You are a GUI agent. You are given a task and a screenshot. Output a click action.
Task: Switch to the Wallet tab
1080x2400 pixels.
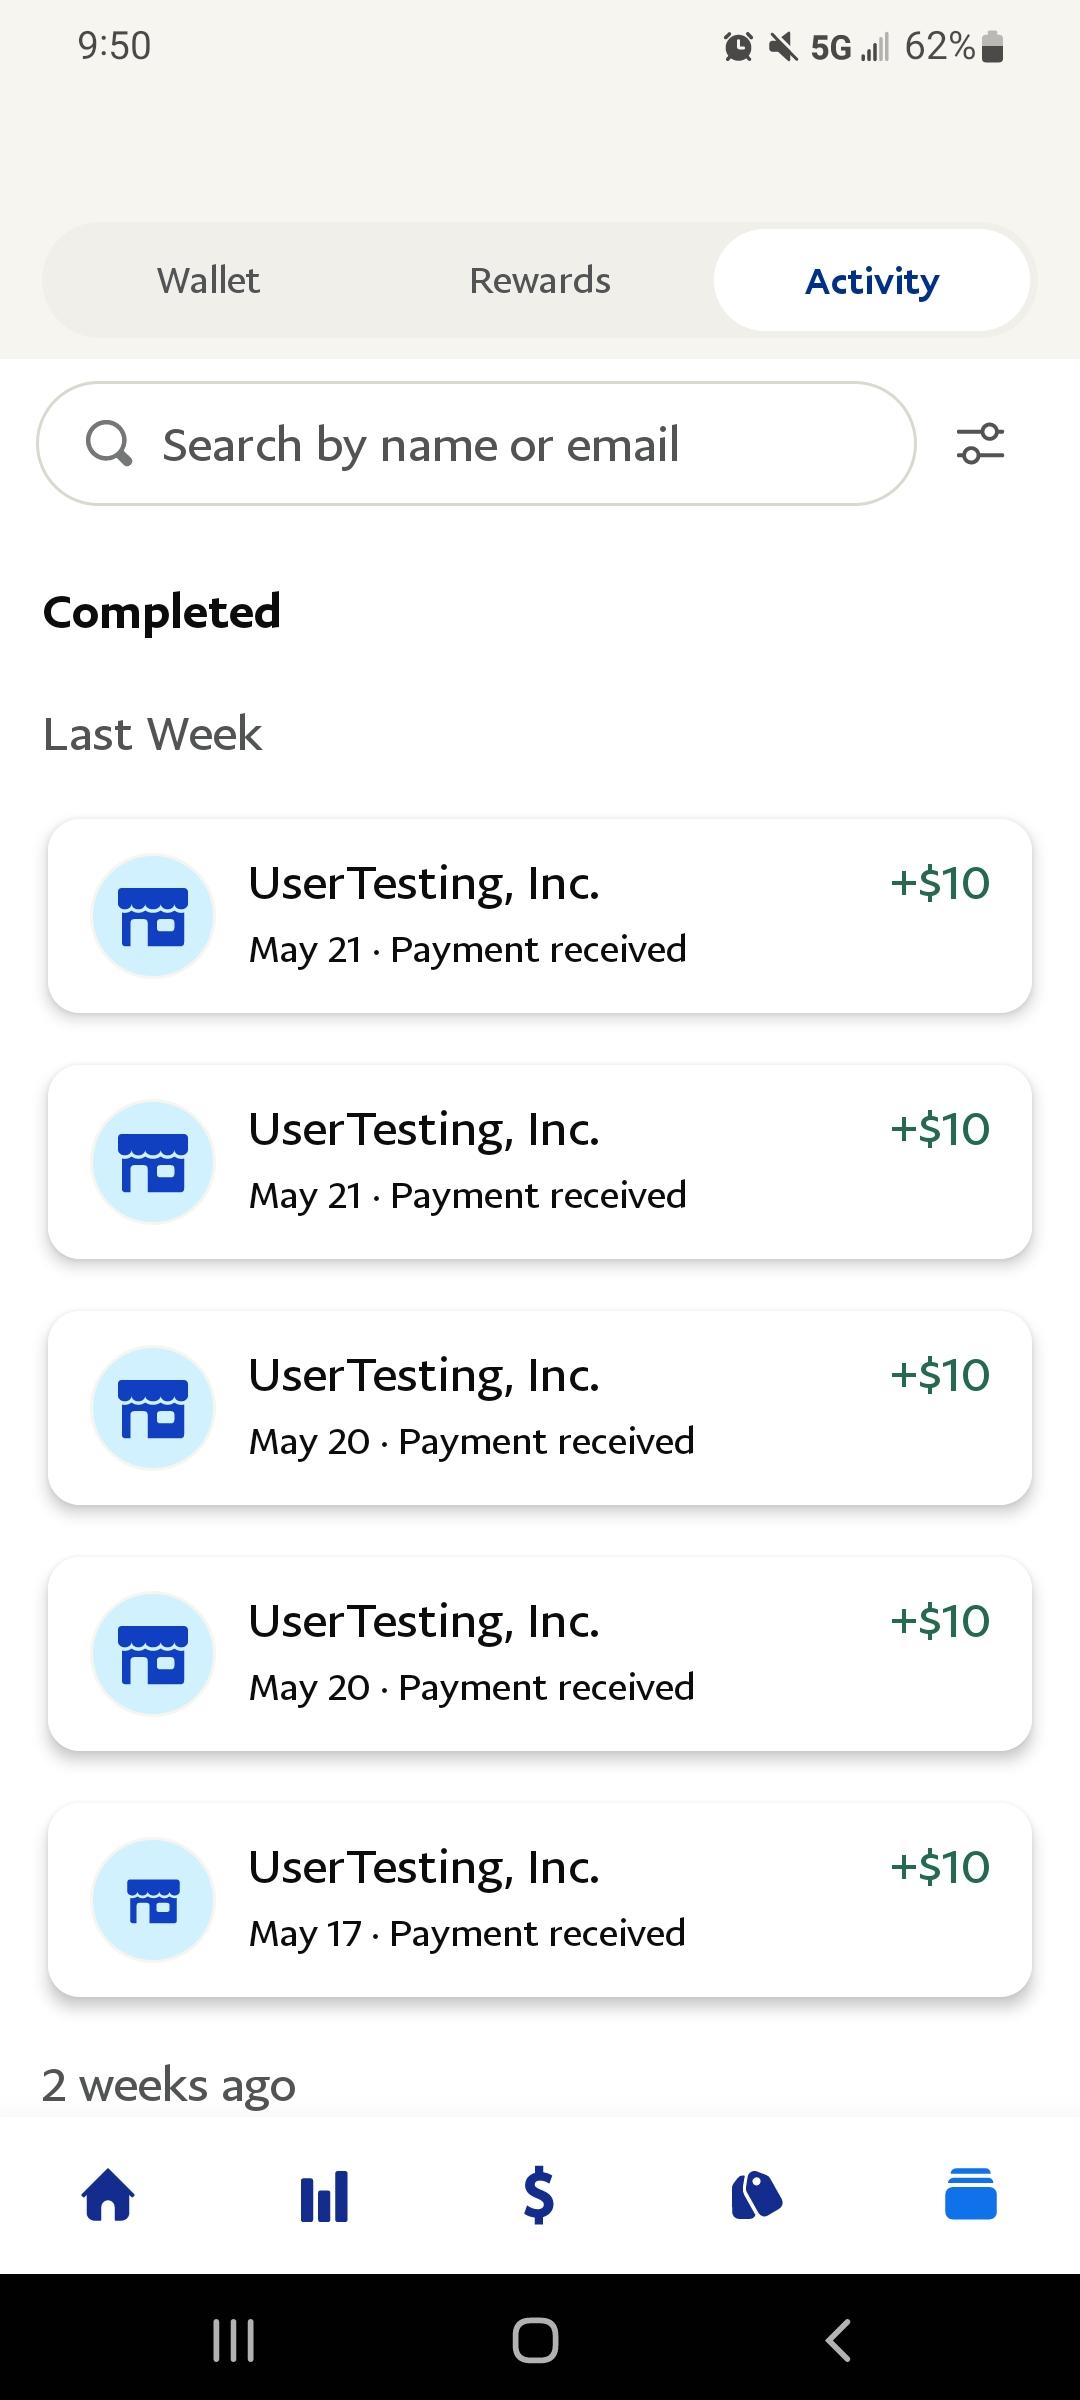[208, 281]
